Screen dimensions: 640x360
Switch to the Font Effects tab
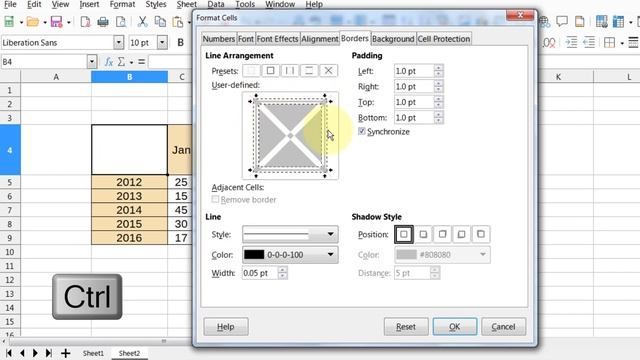pos(278,39)
